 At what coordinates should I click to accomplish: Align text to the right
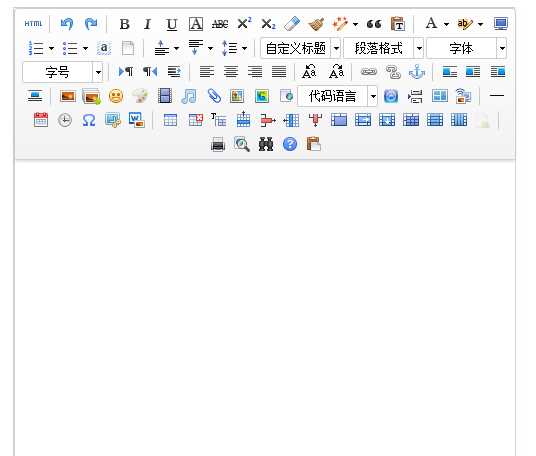(x=255, y=72)
